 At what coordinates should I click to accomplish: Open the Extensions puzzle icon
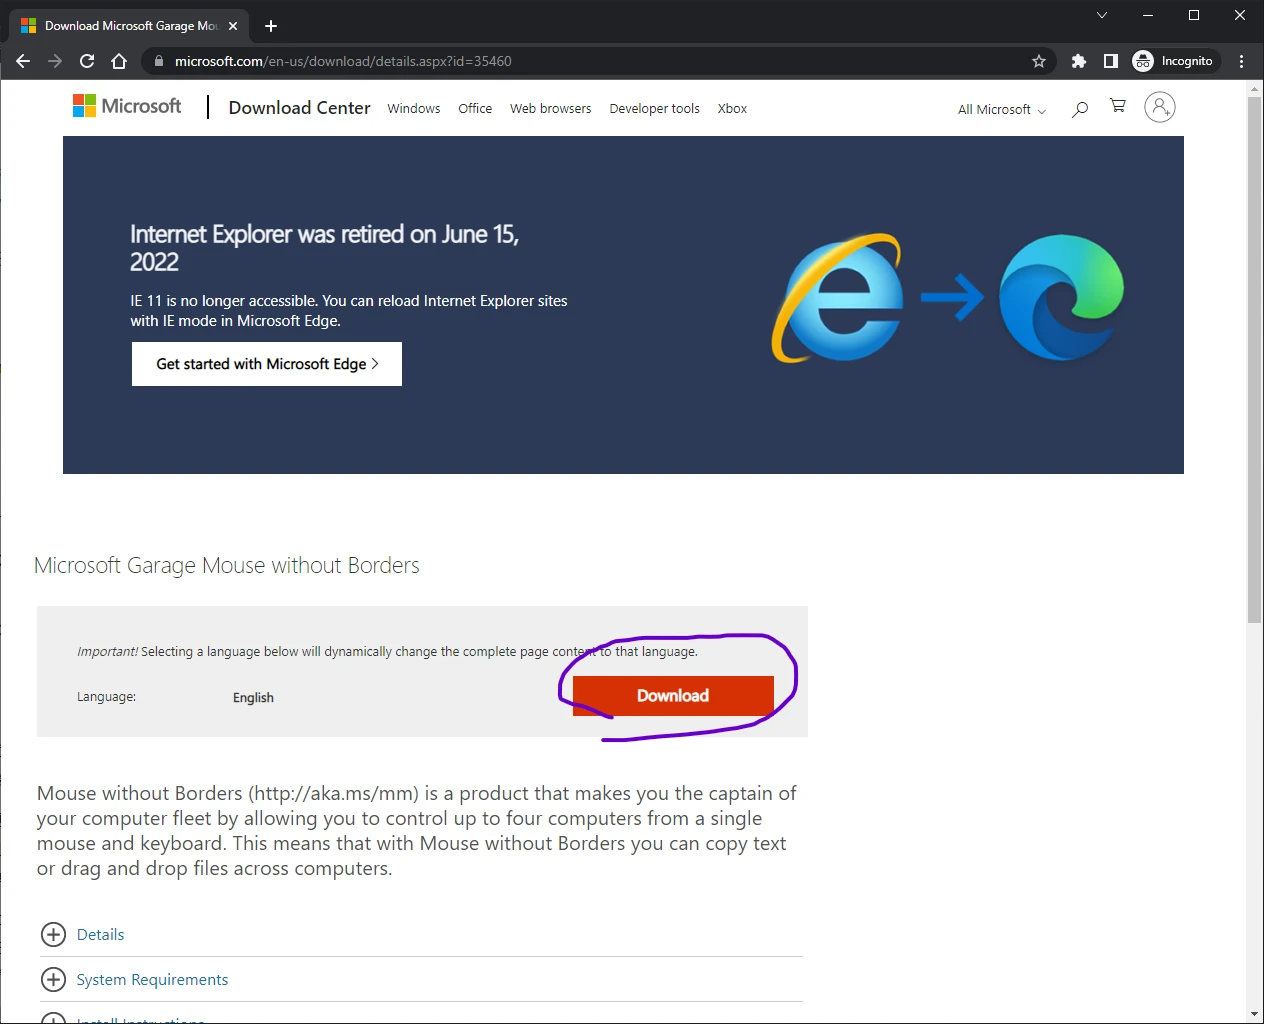click(x=1078, y=61)
